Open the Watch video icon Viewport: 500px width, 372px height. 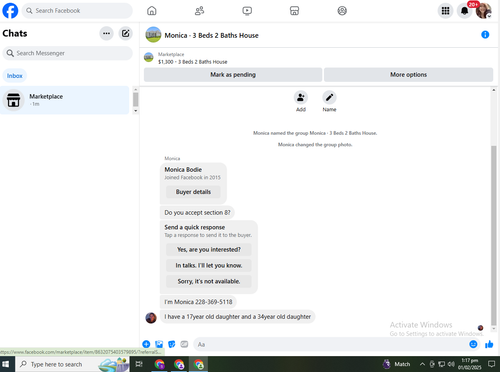247,11
